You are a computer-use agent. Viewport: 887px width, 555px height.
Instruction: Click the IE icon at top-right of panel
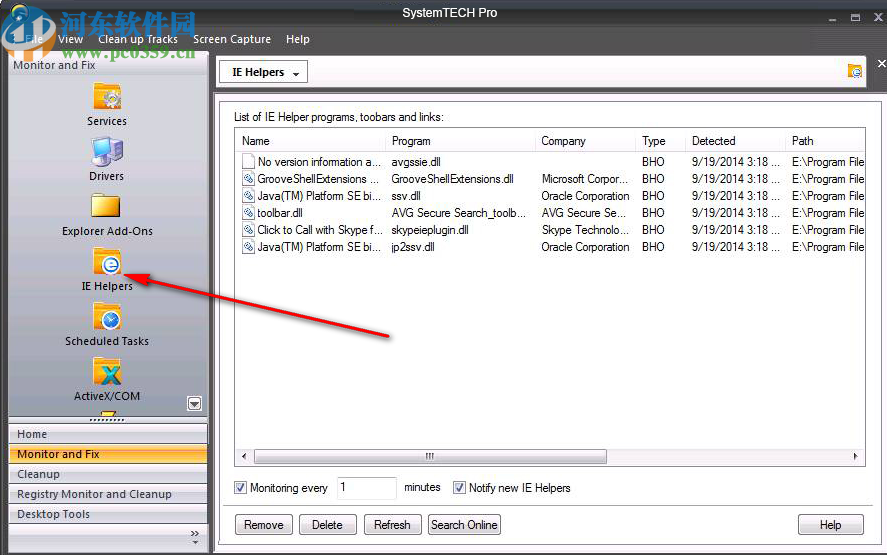tap(854, 71)
